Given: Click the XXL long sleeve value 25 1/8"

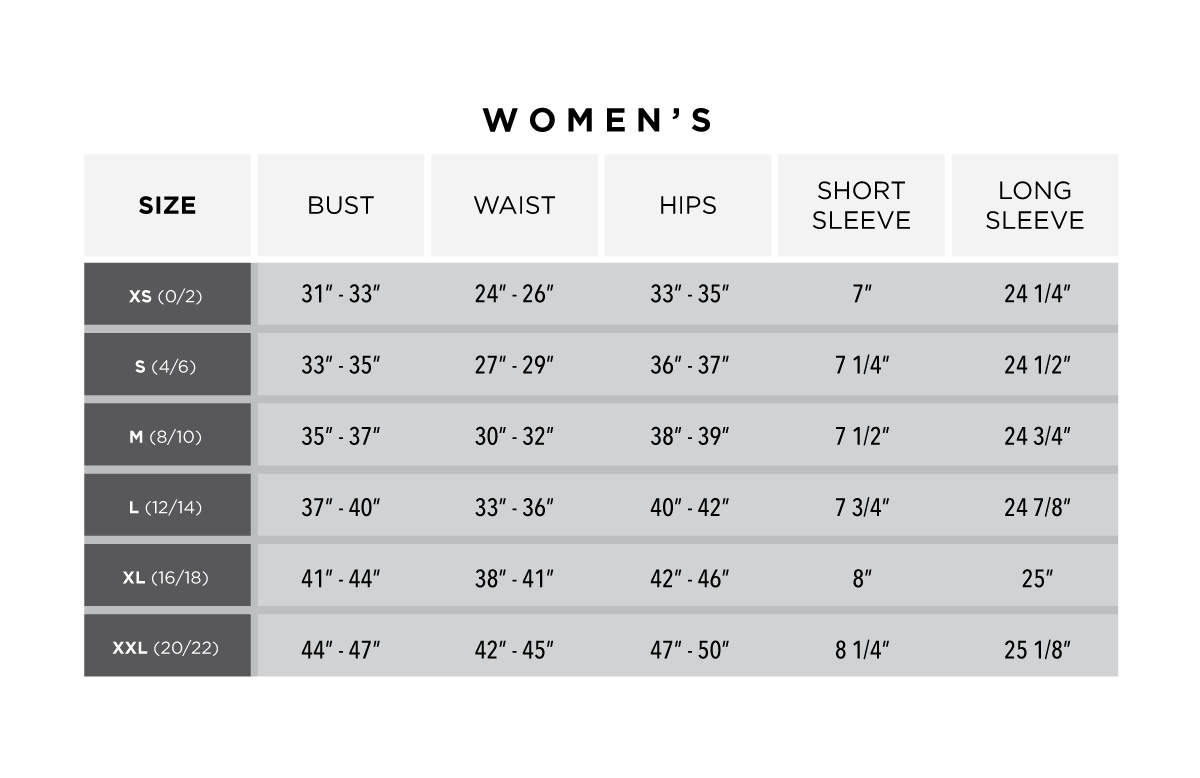Looking at the screenshot, I should coord(1037,649).
